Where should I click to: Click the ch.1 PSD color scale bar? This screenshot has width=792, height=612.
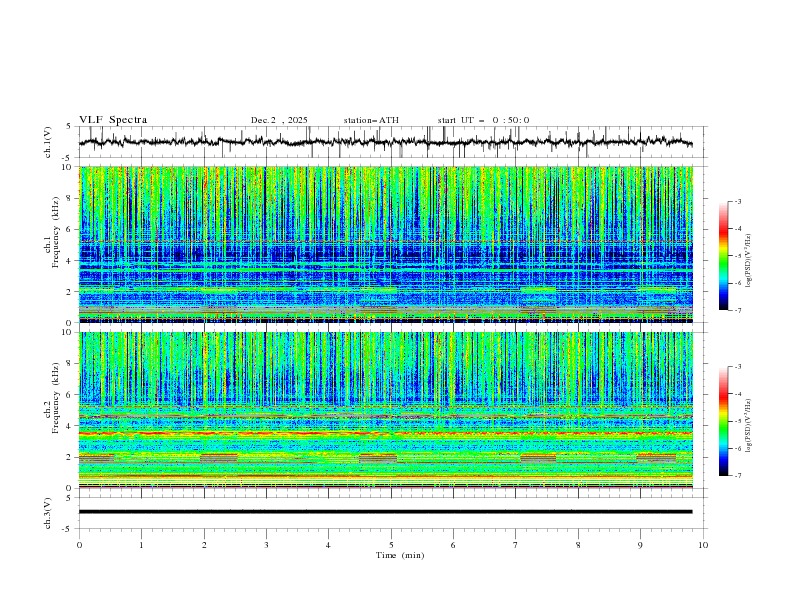[x=723, y=255]
